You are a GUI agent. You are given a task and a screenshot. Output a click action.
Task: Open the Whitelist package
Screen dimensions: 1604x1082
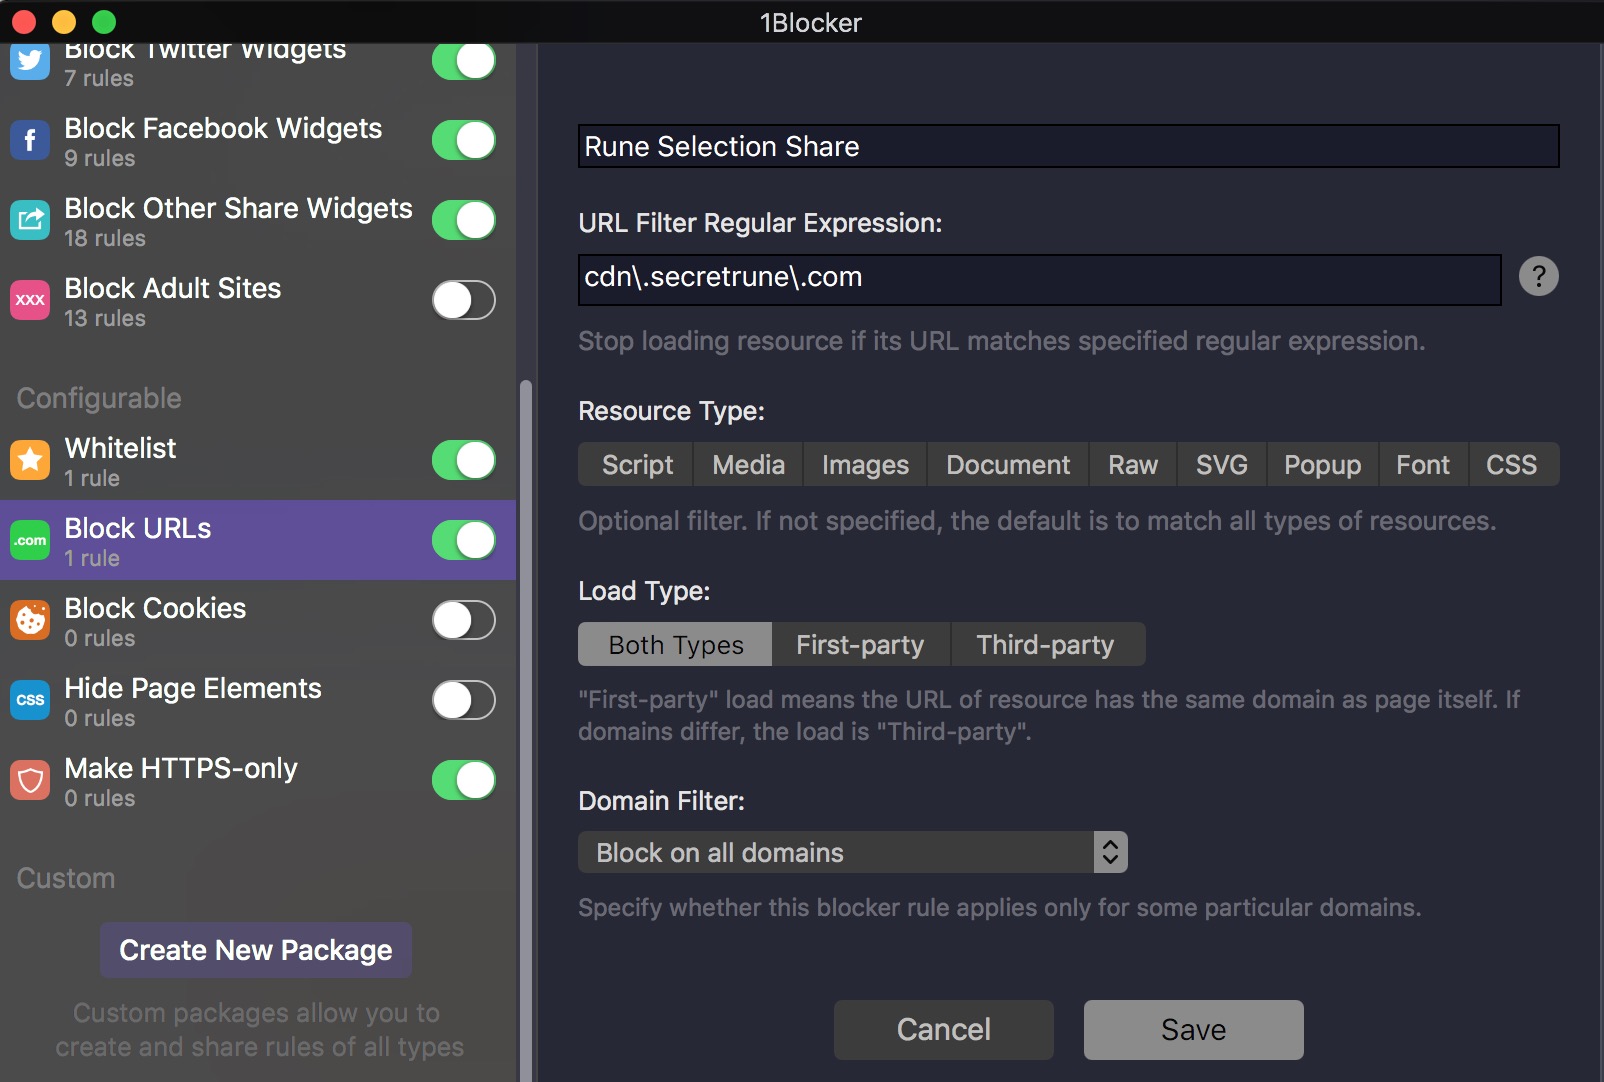click(258, 460)
